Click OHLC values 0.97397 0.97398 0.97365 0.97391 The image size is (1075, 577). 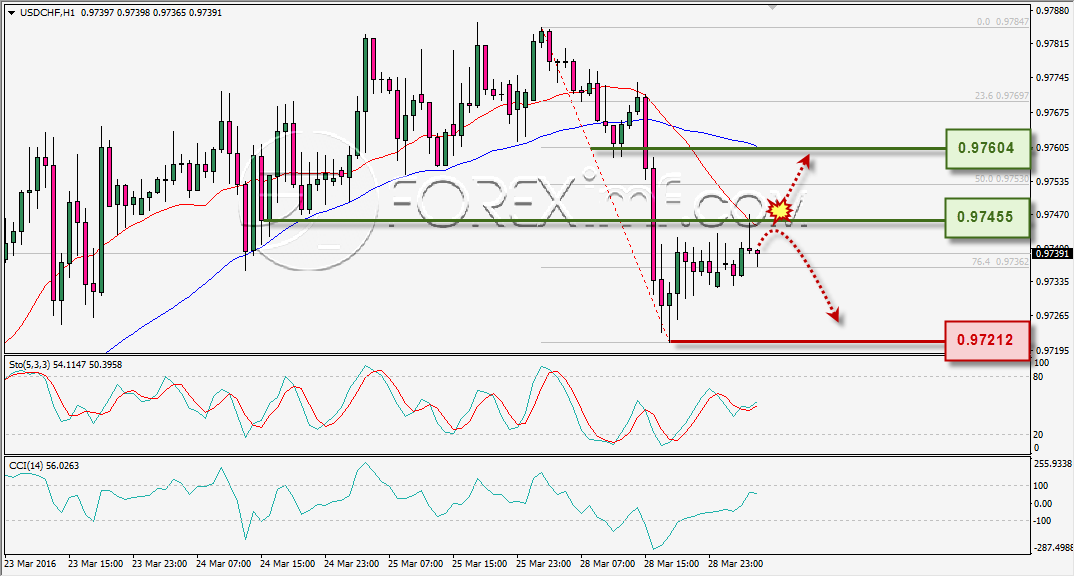pyautogui.click(x=152, y=12)
